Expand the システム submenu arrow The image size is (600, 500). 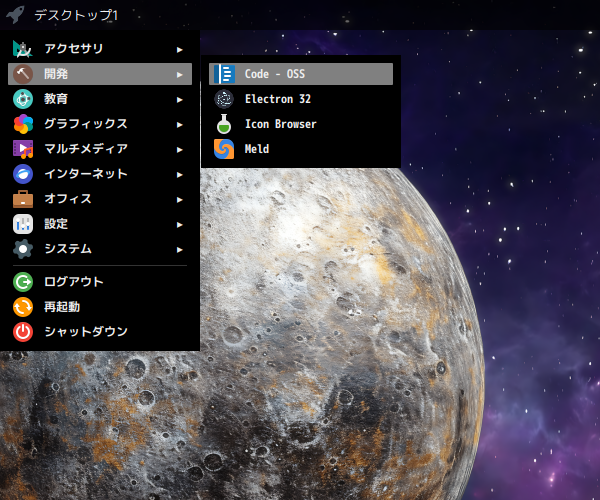click(179, 250)
